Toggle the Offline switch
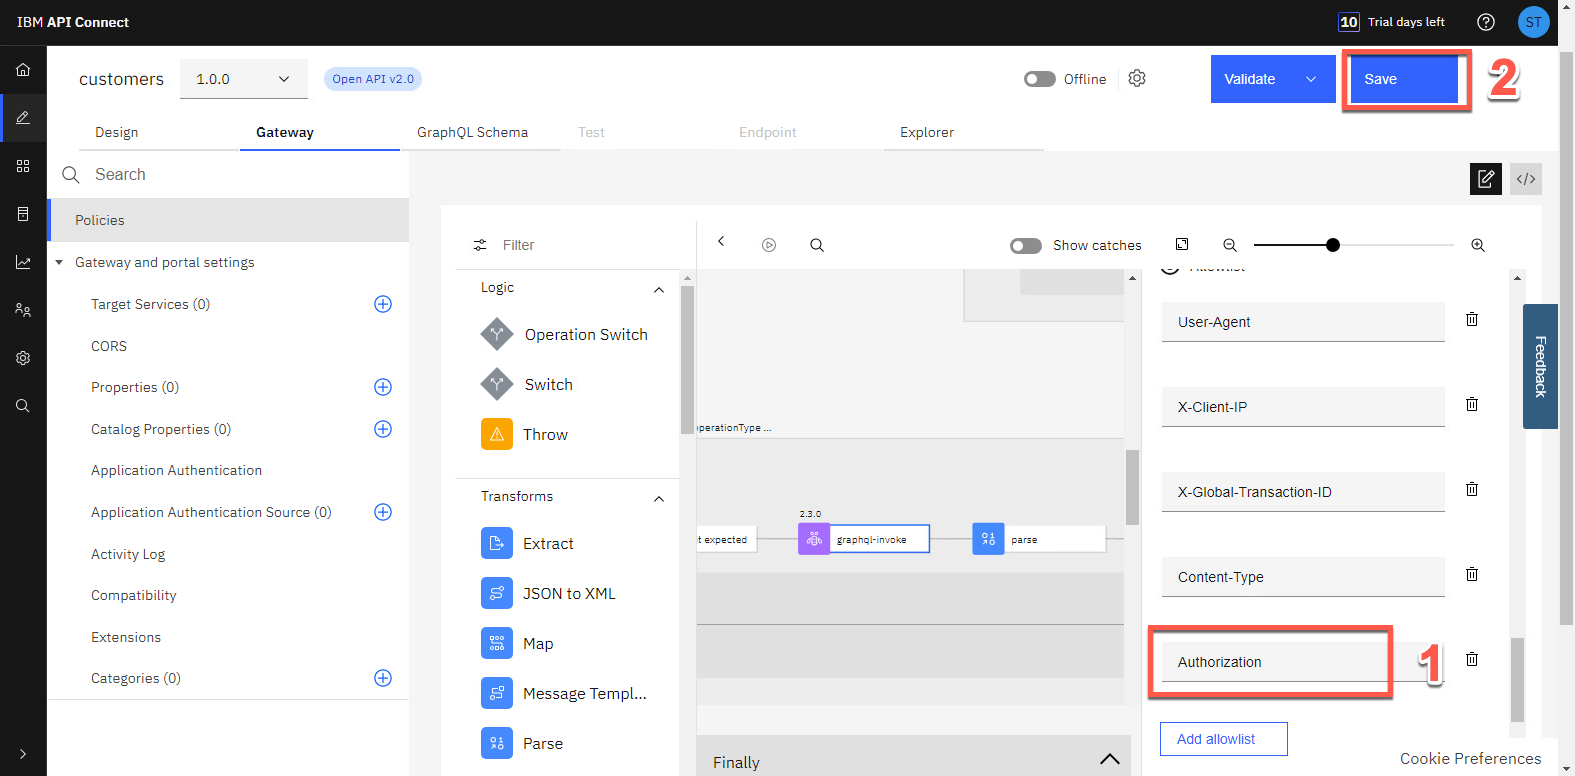The height and width of the screenshot is (776, 1575). pos(1040,79)
